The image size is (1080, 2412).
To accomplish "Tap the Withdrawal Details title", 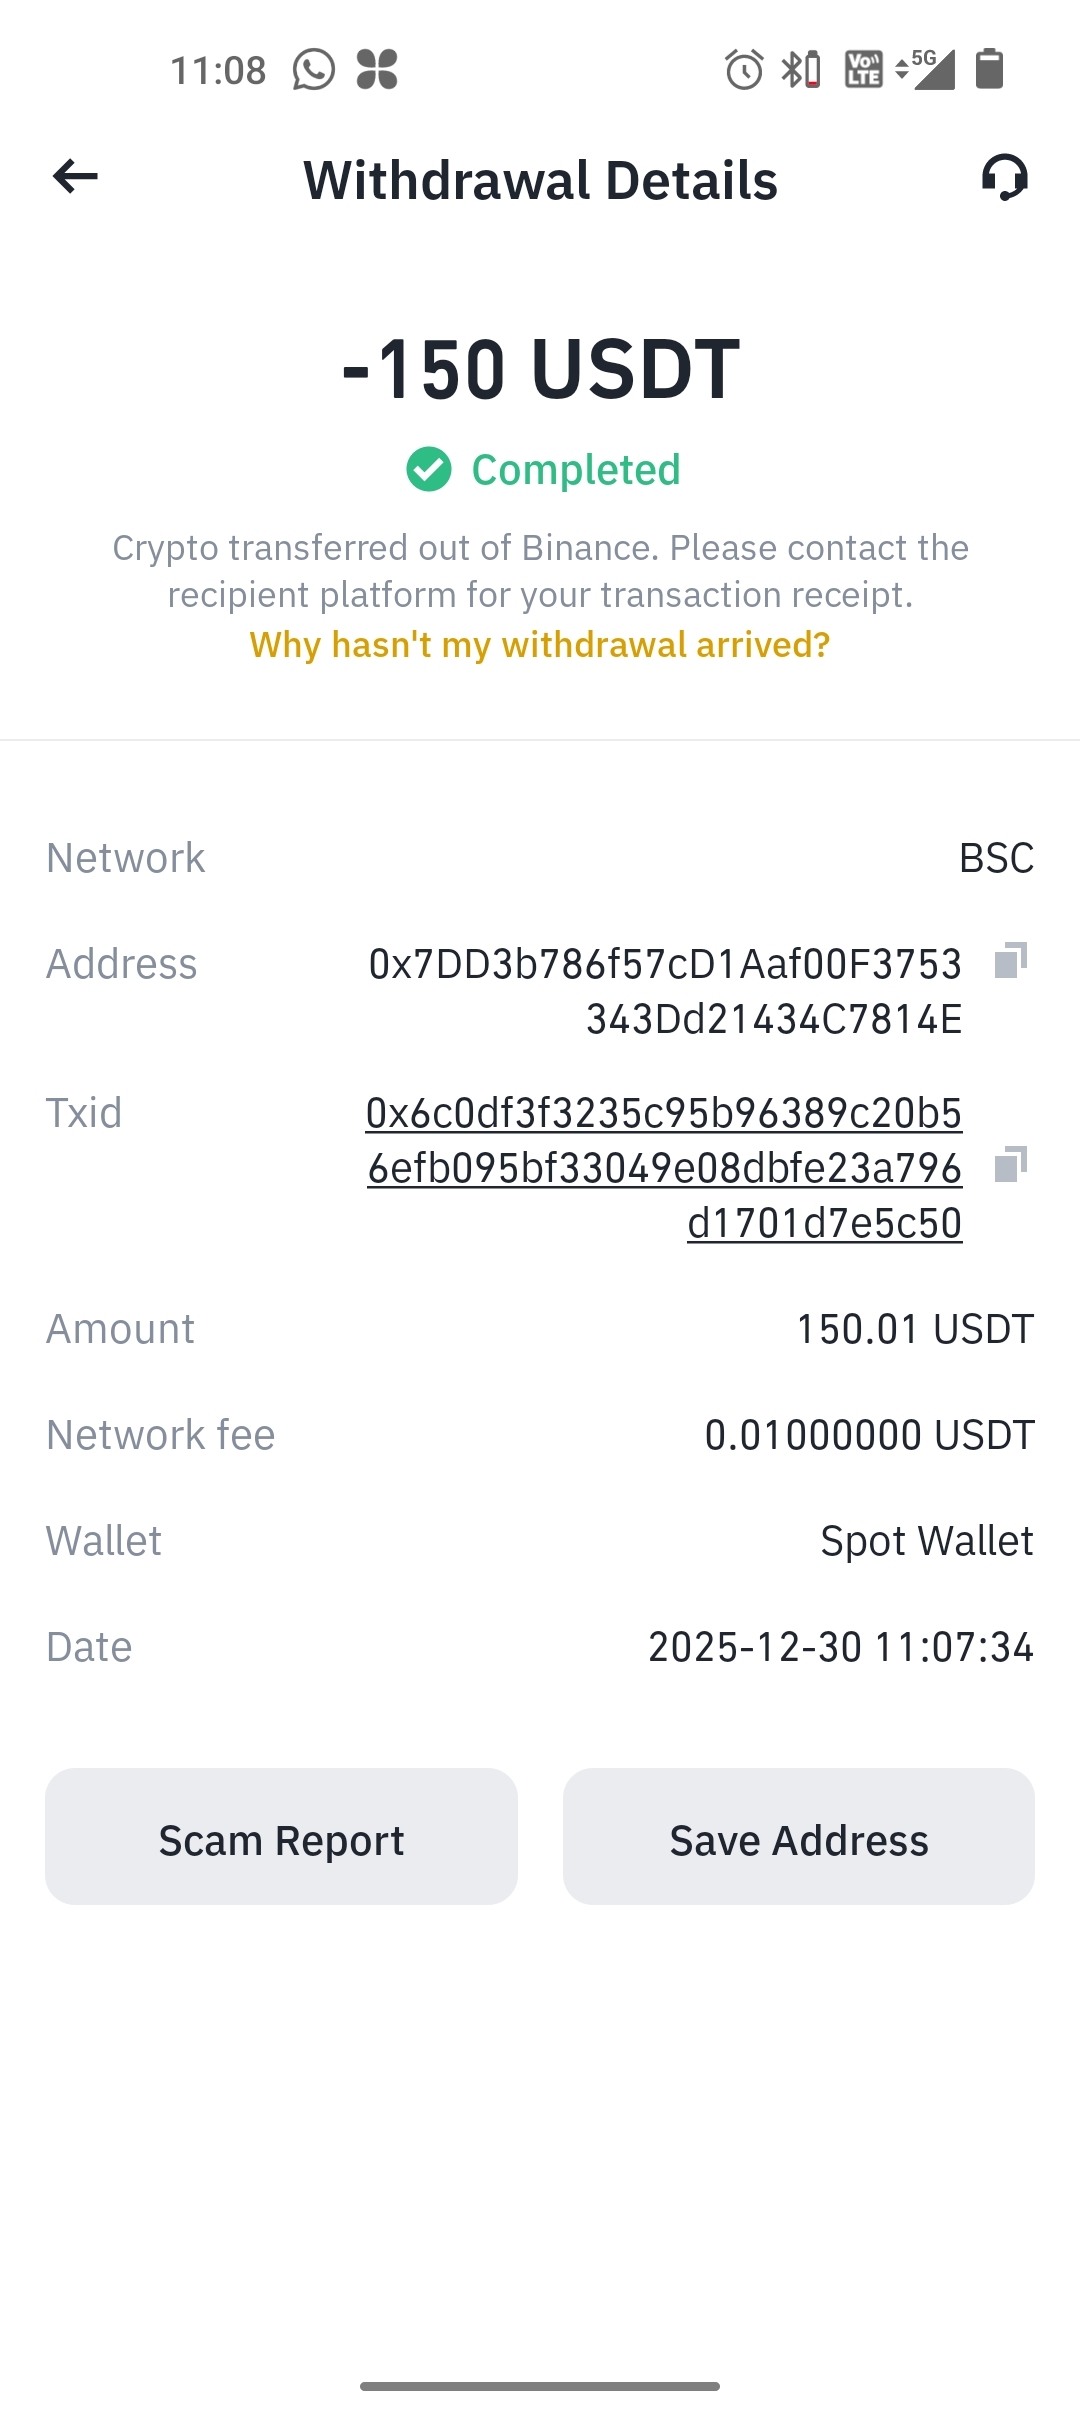I will [540, 180].
